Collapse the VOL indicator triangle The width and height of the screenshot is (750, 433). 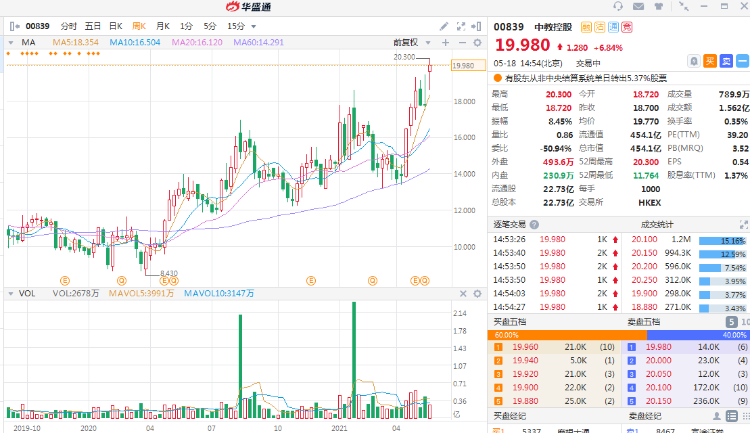coord(11,294)
